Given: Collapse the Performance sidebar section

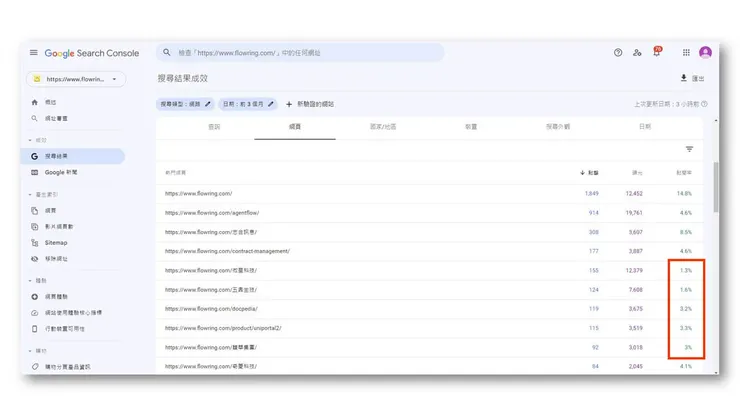Looking at the screenshot, I should [x=30, y=140].
